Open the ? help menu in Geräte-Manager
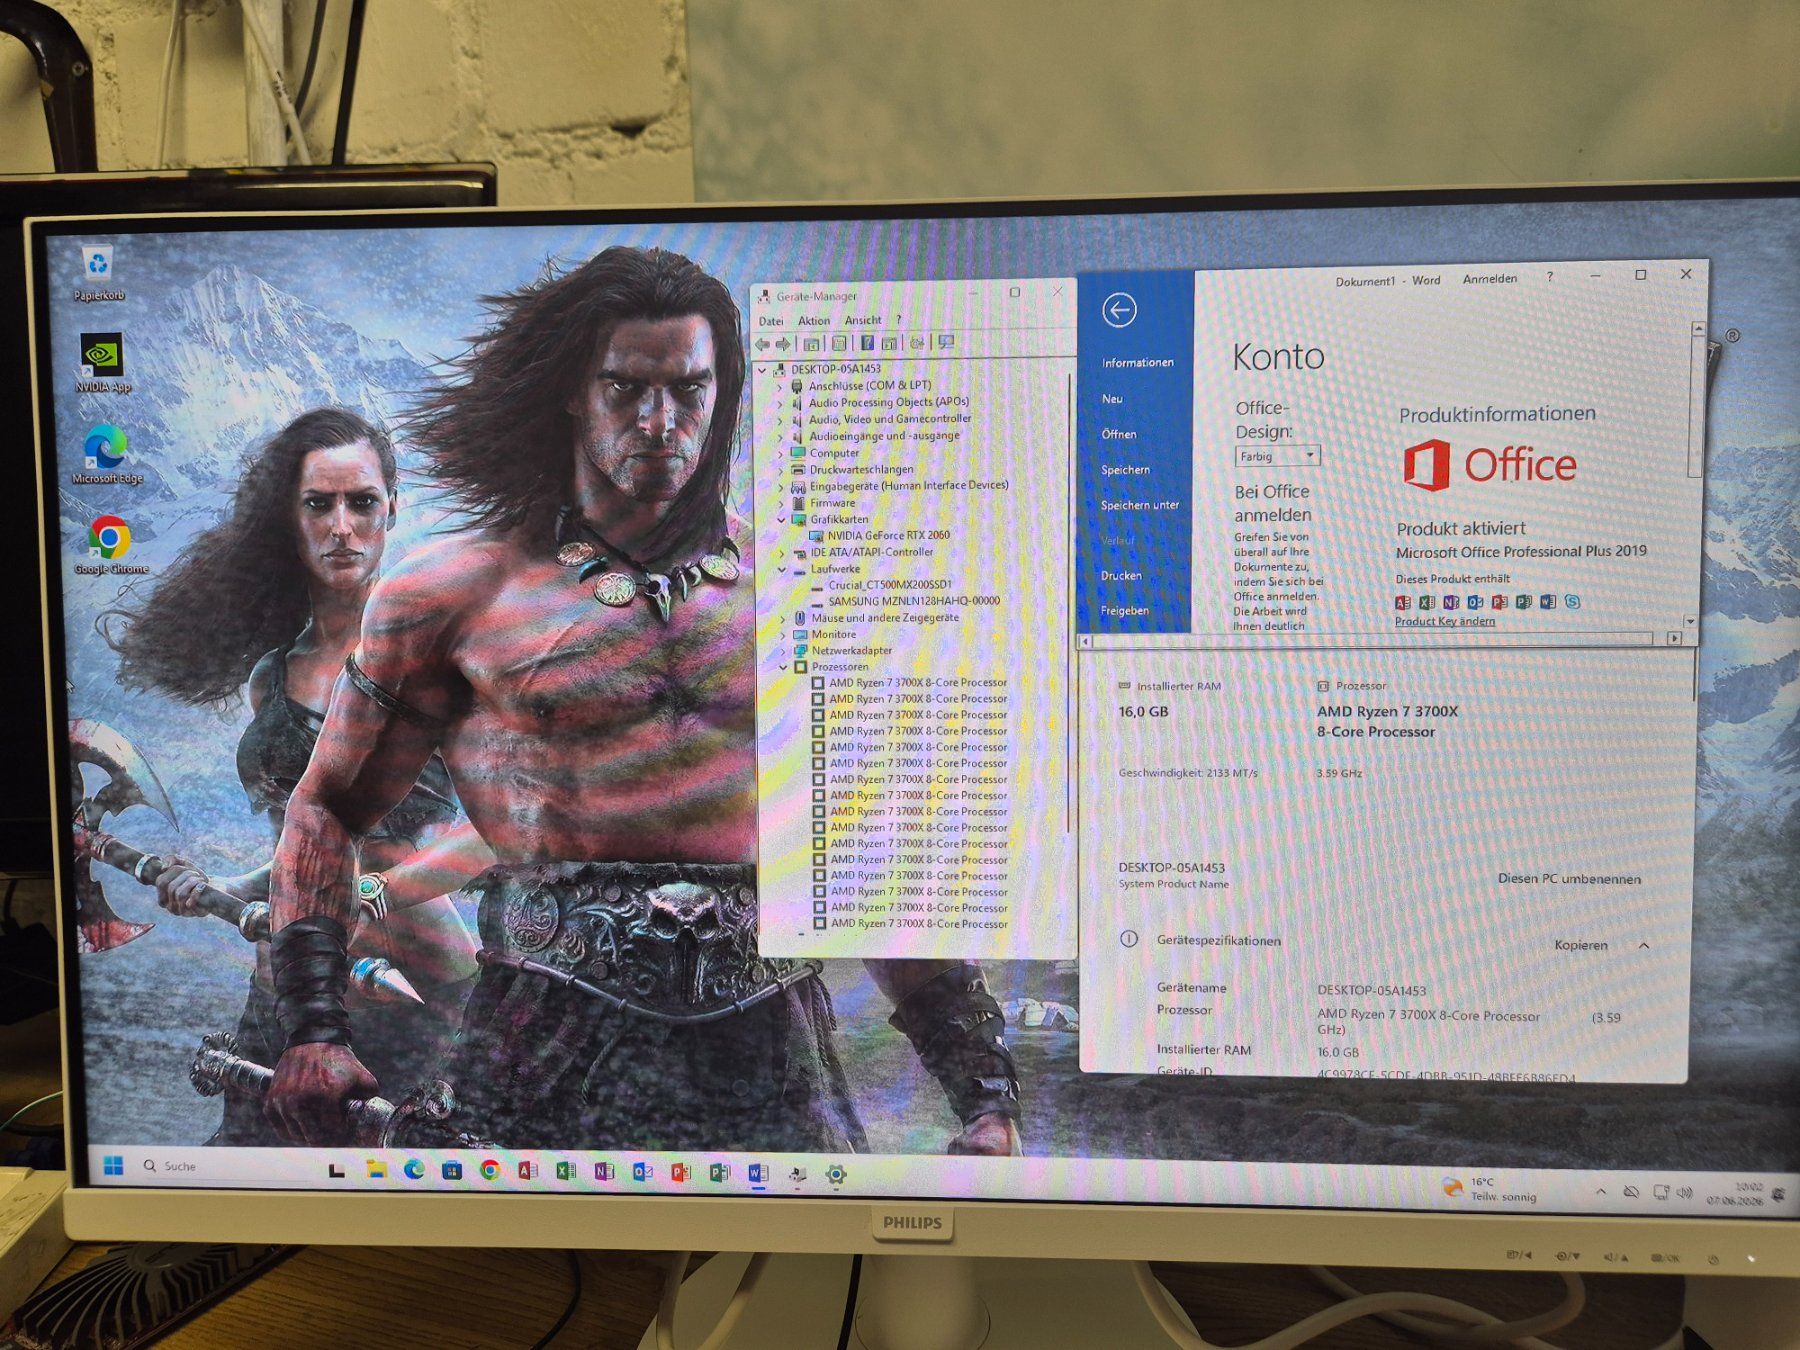Viewport: 1800px width, 1350px height. [898, 320]
